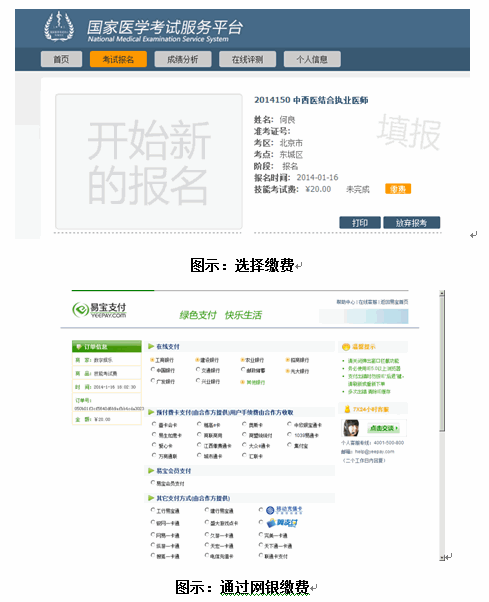Select 交通银行 radio button
This screenshot has height=602, width=489.
coord(198,370)
